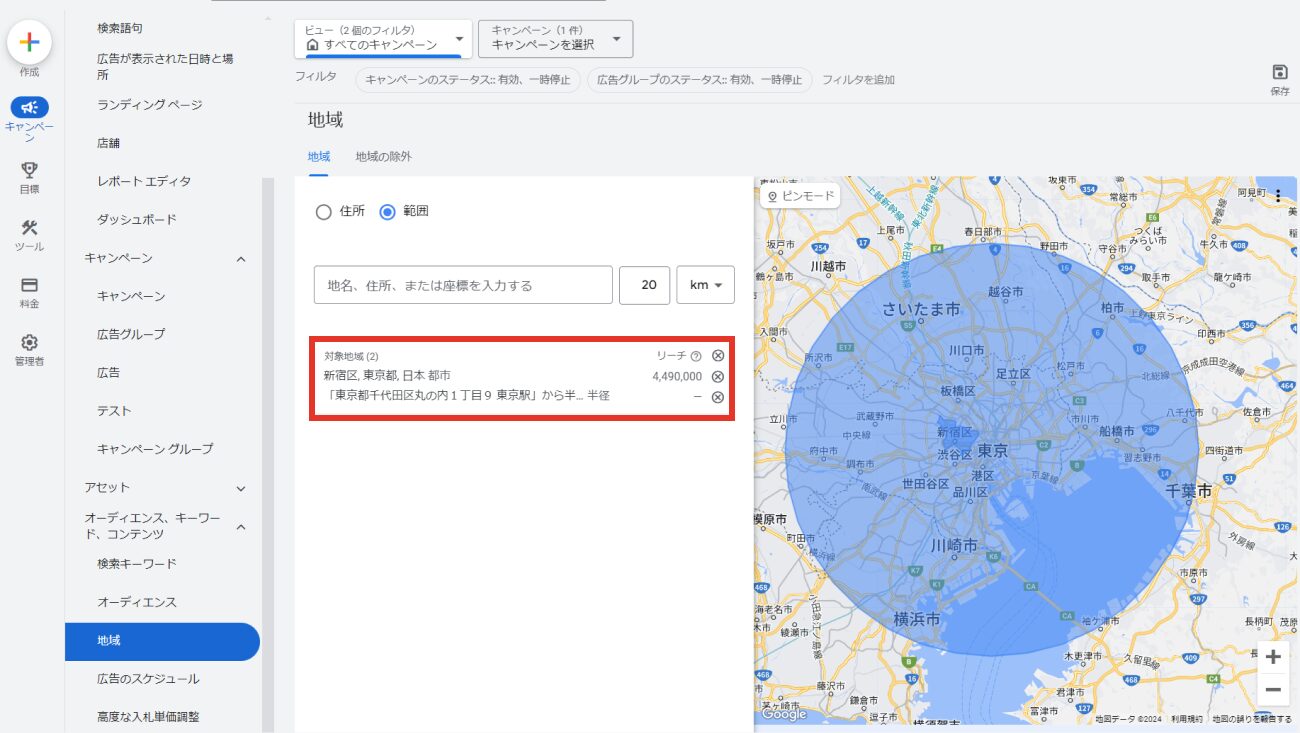Zoom in on the map with plus button
This screenshot has height=733, width=1300.
point(1273,657)
